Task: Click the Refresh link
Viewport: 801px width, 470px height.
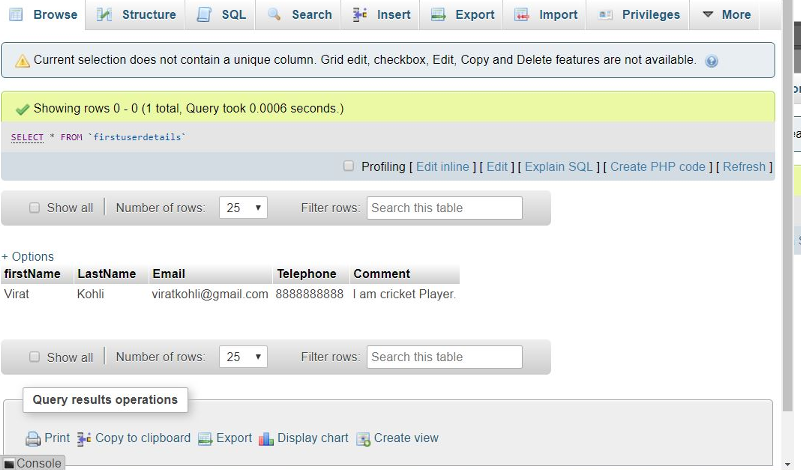Action: [x=744, y=167]
